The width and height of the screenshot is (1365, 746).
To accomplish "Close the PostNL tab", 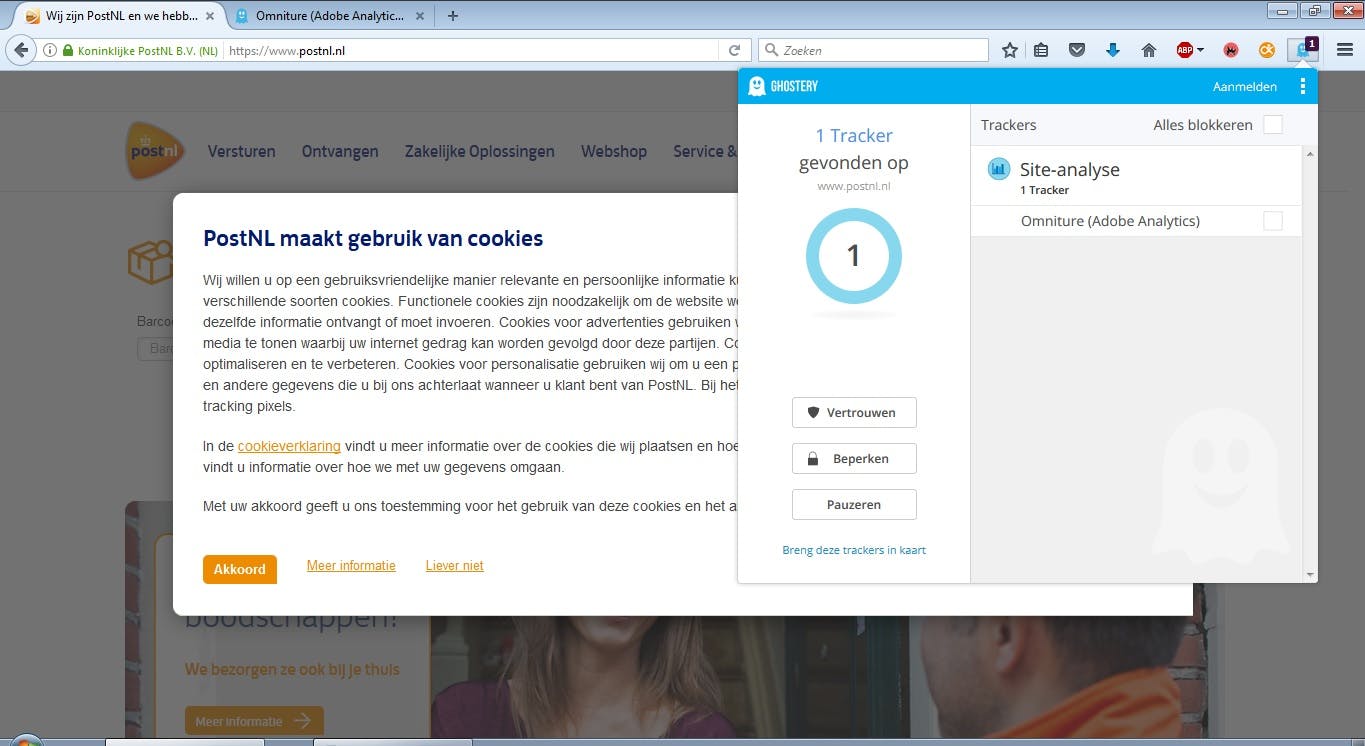I will click(209, 16).
